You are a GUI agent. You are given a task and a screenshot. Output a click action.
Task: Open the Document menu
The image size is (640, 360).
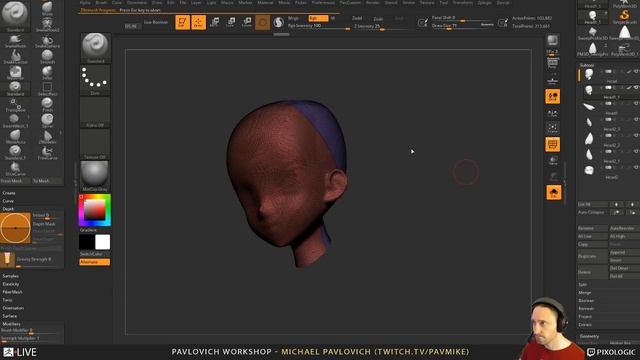(x=137, y=2)
